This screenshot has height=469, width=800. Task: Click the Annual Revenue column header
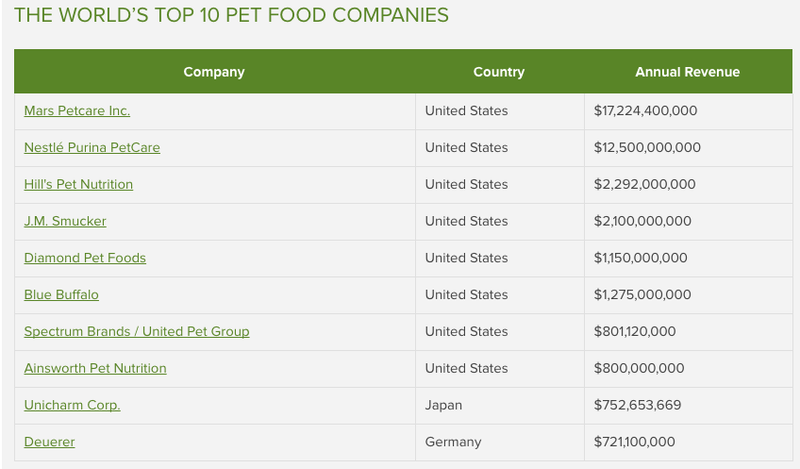pos(687,72)
